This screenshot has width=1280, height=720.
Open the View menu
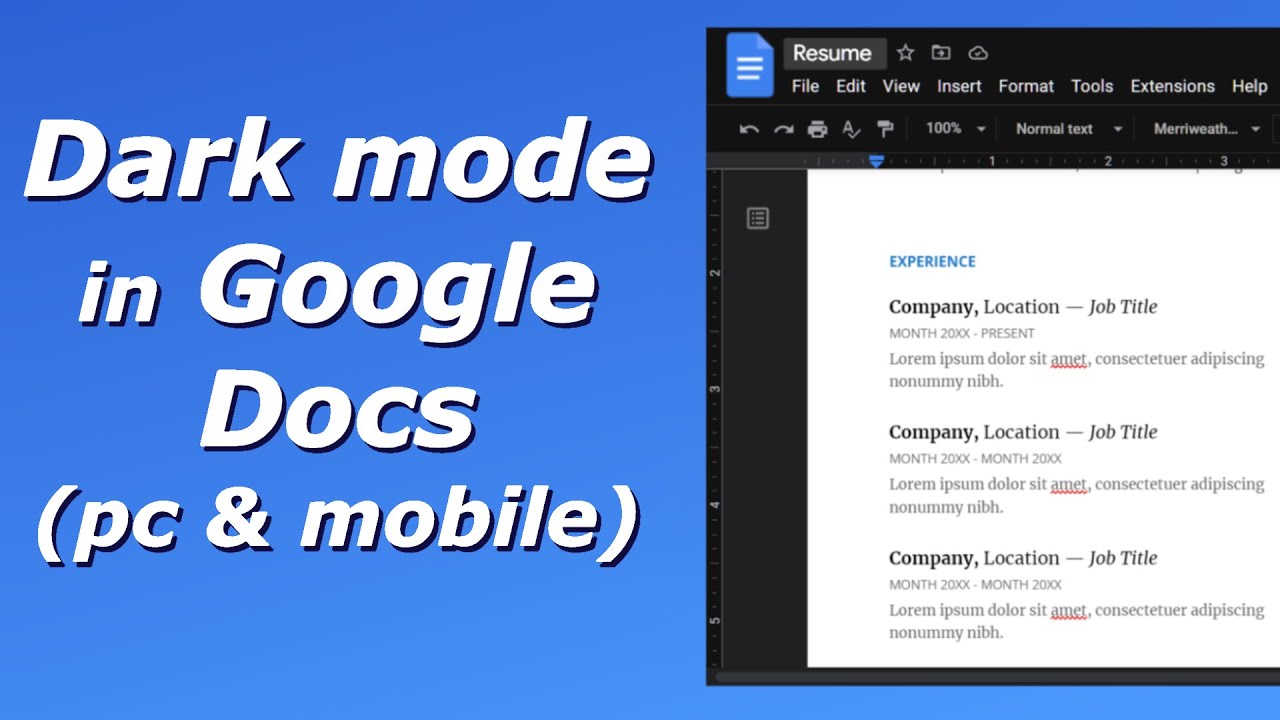[901, 86]
